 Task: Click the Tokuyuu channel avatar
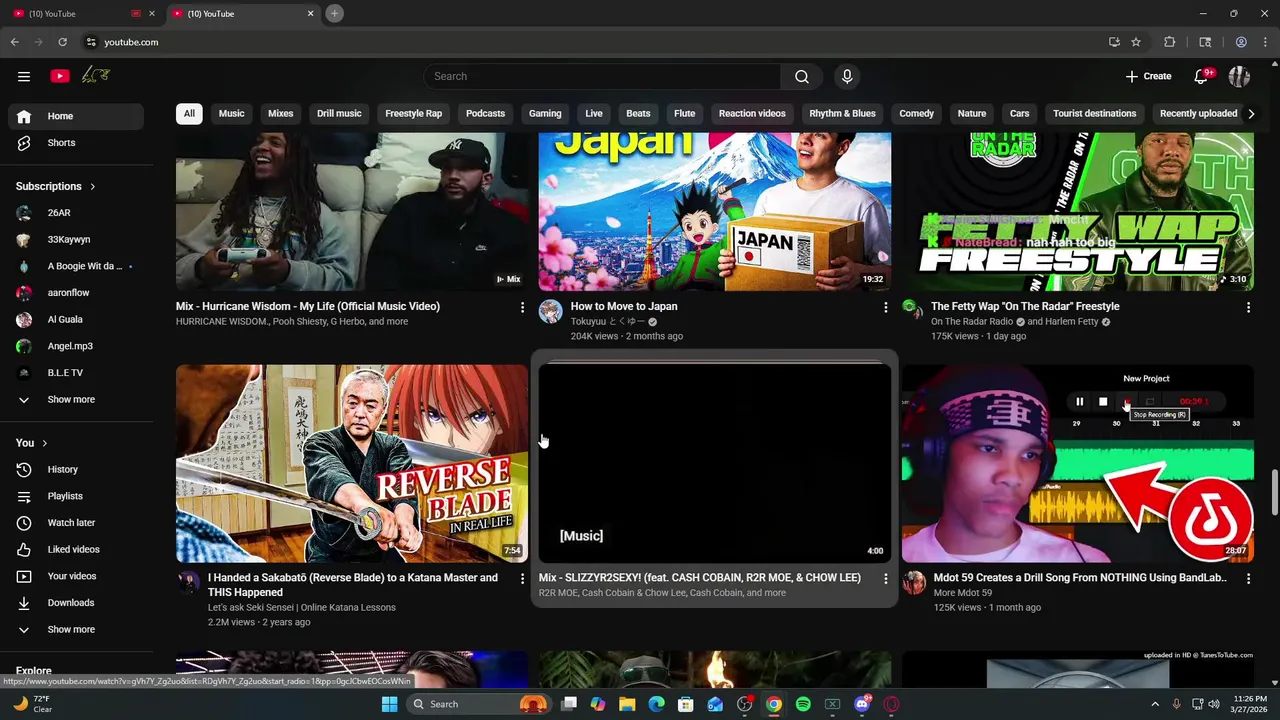click(550, 311)
